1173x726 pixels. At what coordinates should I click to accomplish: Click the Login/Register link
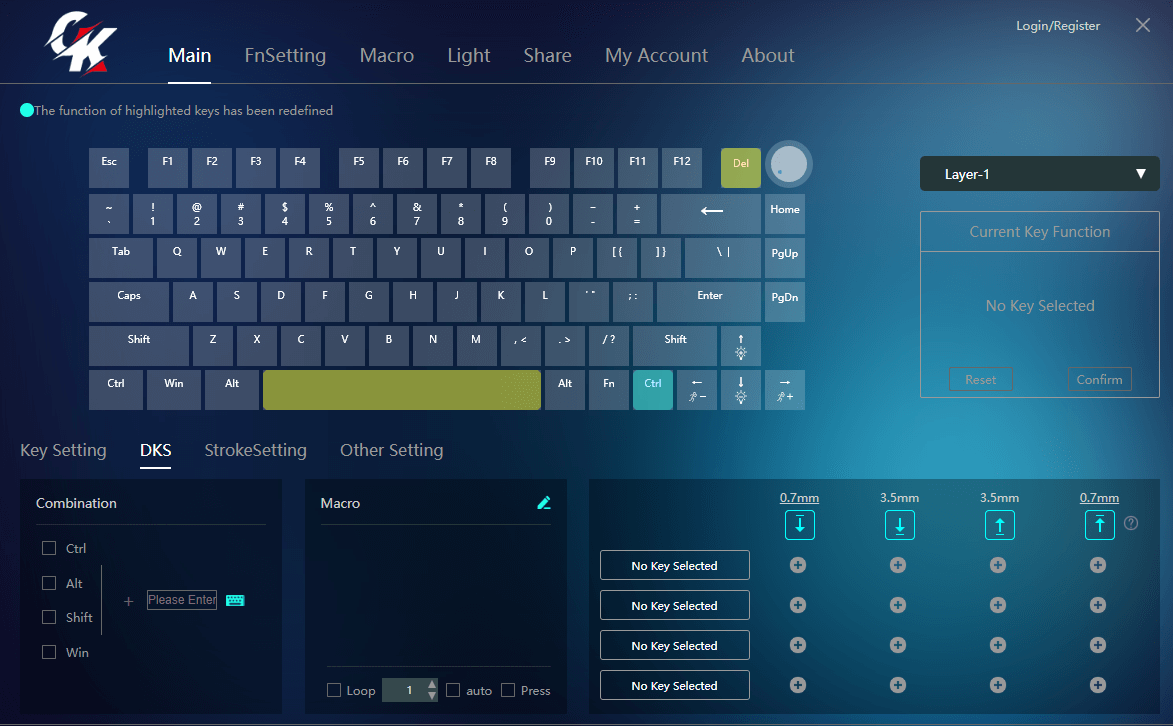[1058, 26]
